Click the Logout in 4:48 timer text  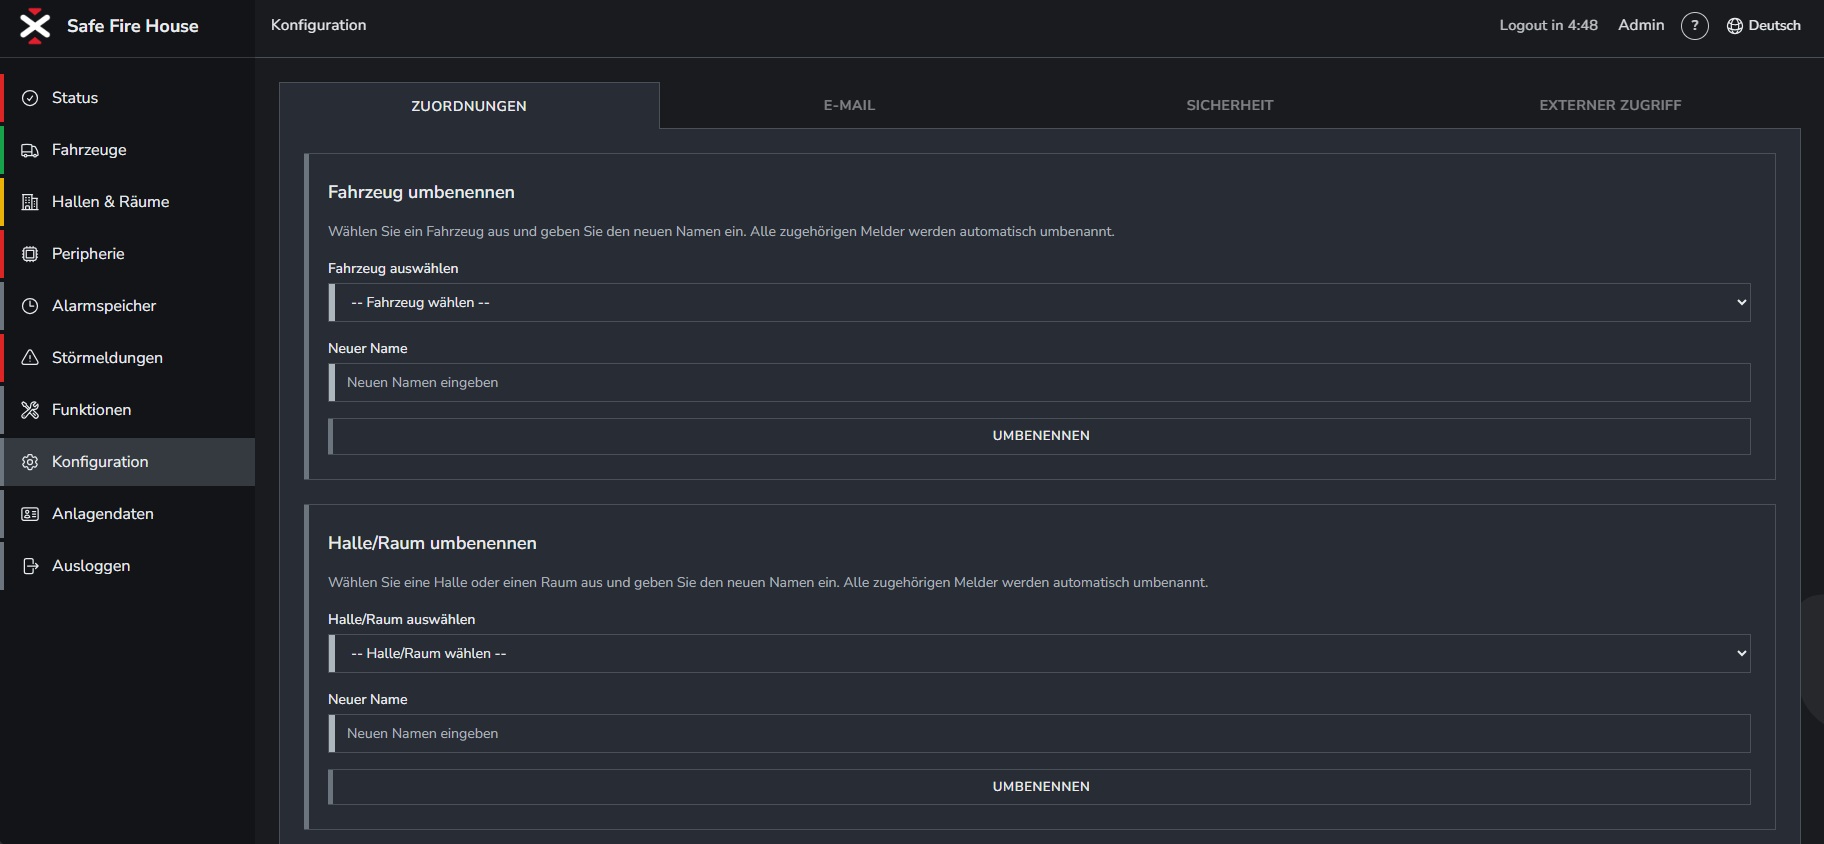tap(1548, 25)
